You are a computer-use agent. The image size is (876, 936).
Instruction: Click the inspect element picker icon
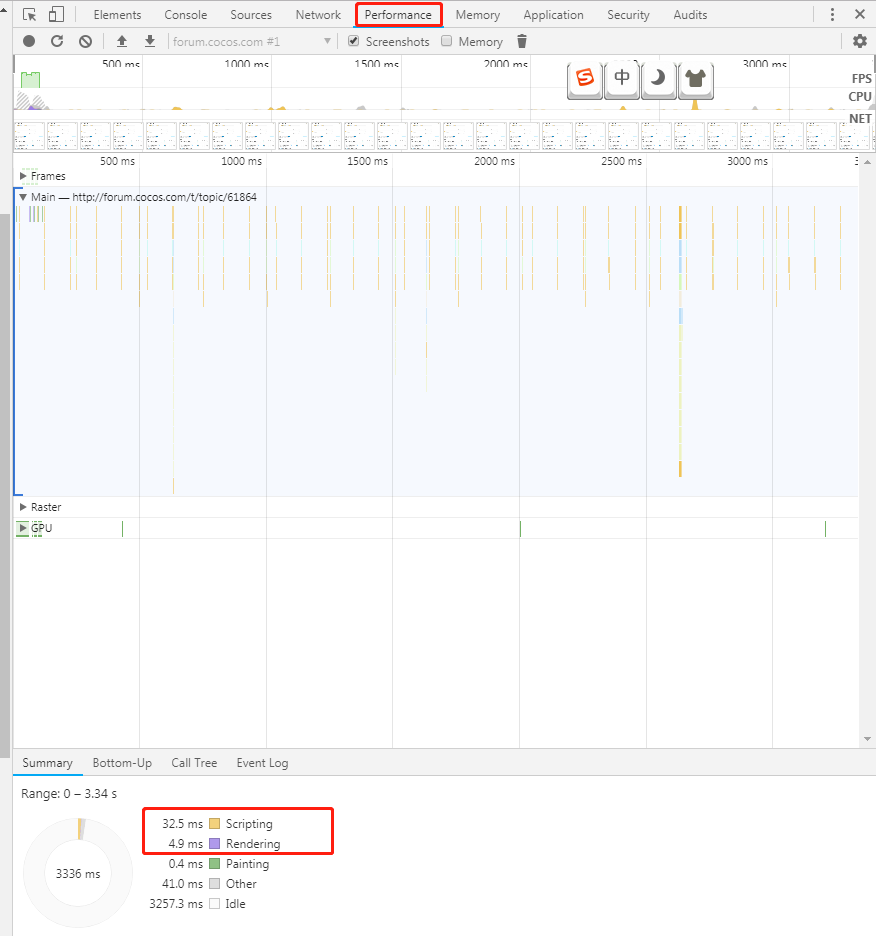pos(29,14)
